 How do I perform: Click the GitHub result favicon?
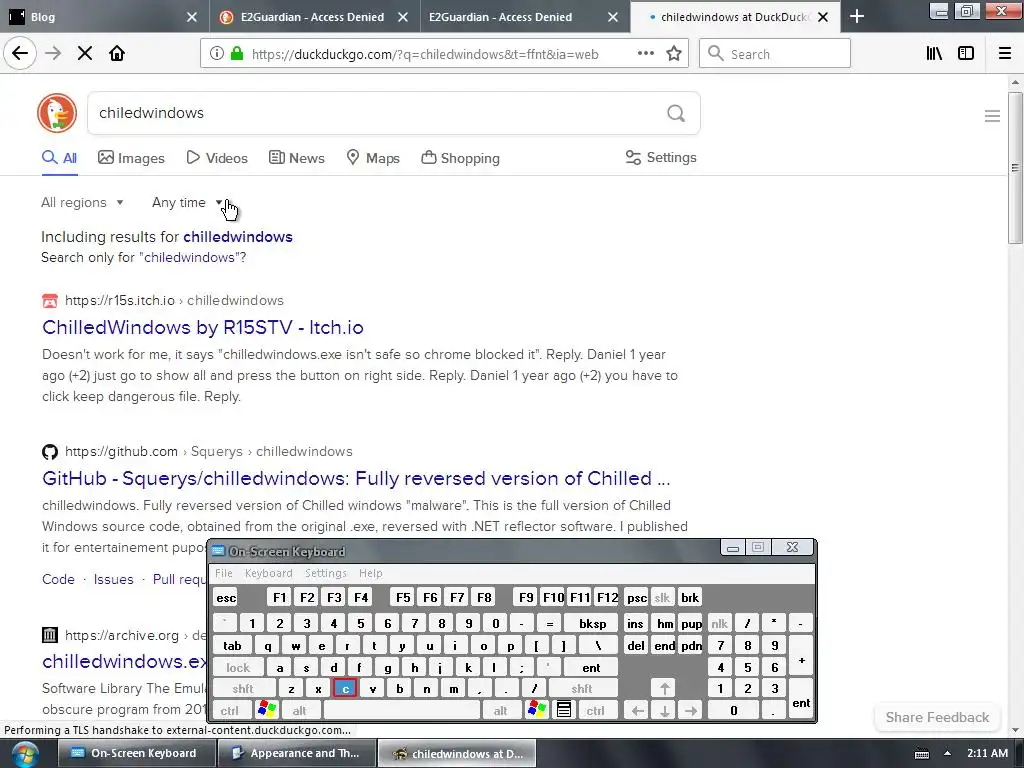coord(50,451)
